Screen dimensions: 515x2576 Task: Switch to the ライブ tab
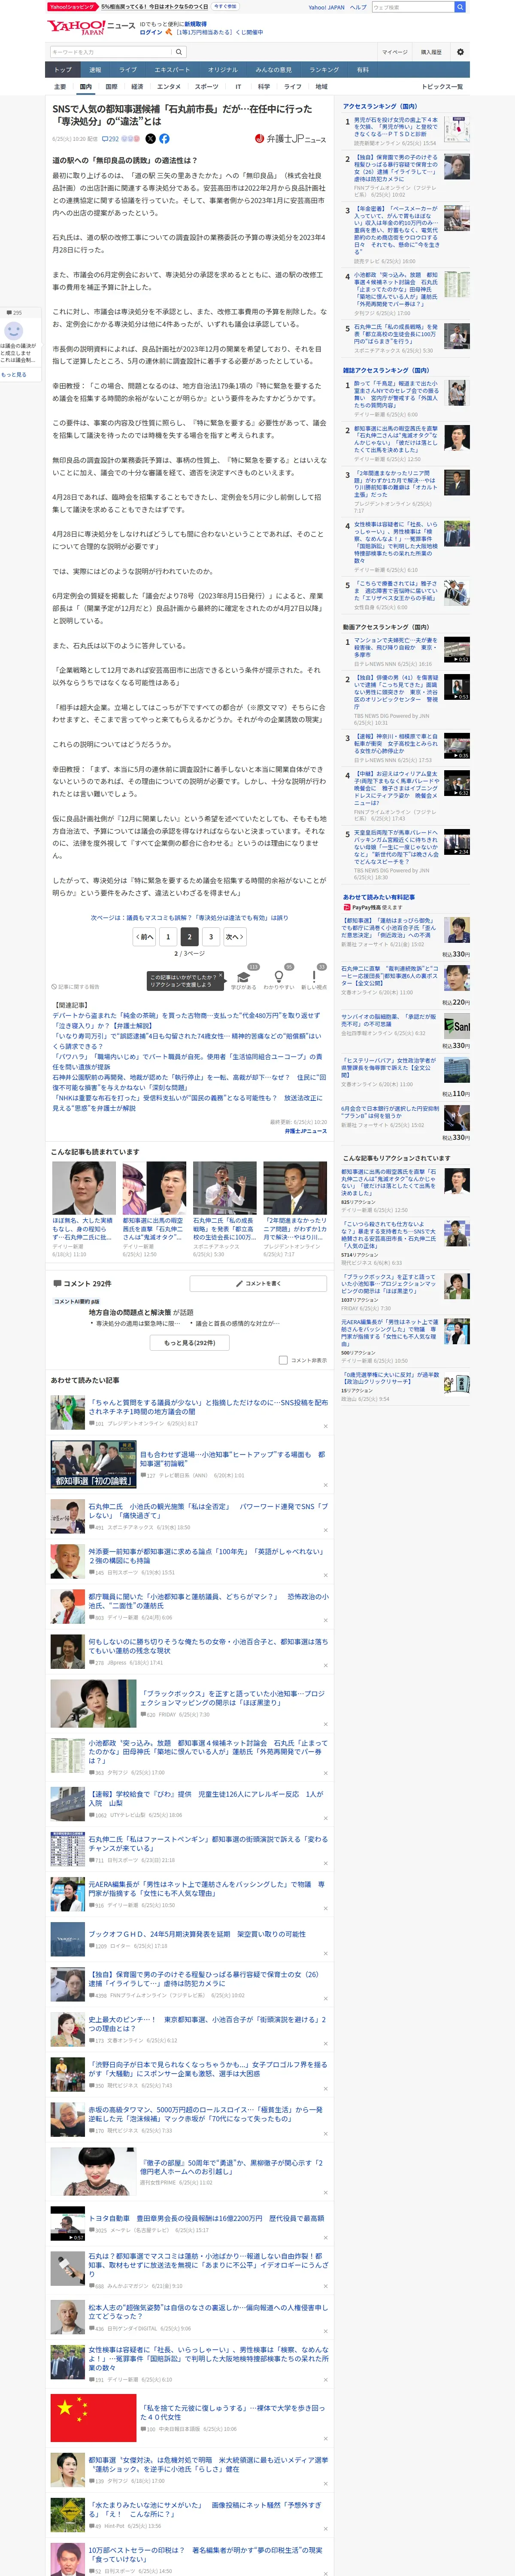(128, 70)
